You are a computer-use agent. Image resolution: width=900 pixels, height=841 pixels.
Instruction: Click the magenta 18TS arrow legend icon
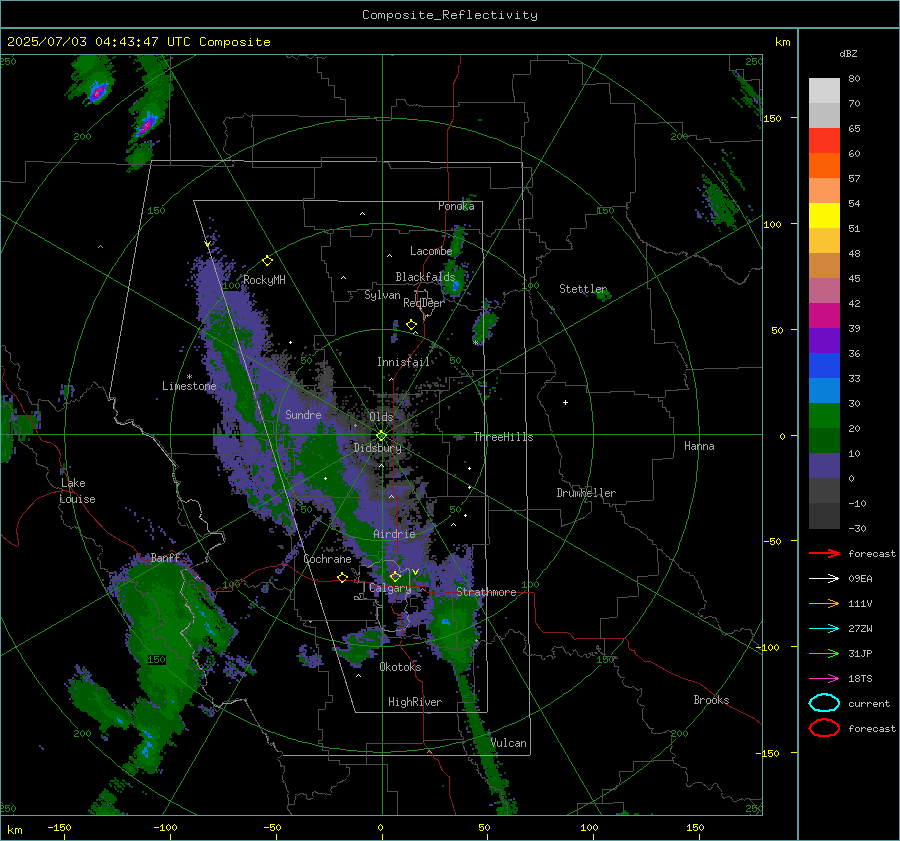point(824,679)
